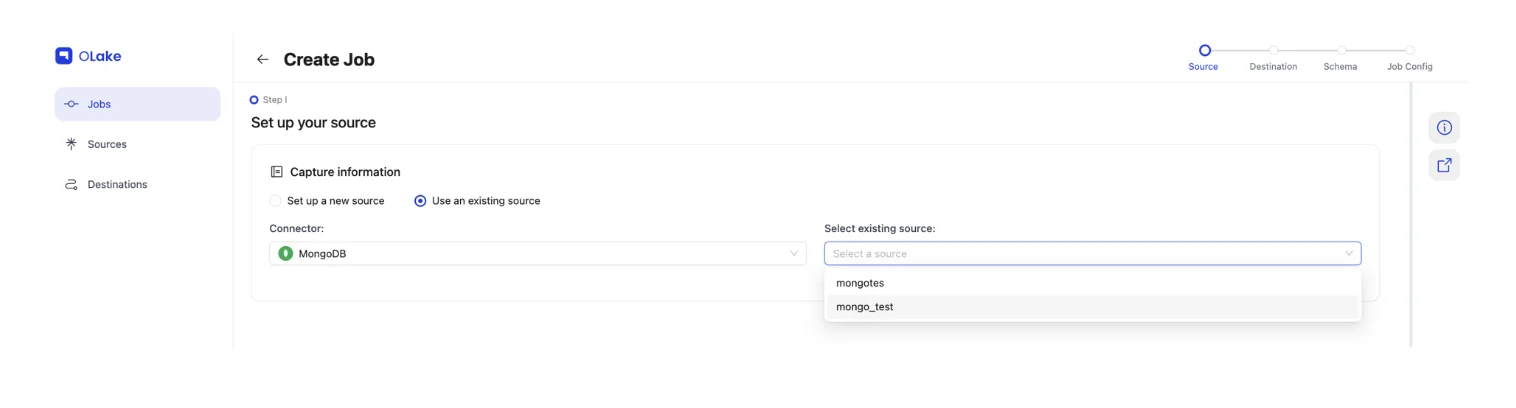The width and height of the screenshot is (1516, 408).
Task: Open the Sources page in sidebar
Action: [x=107, y=144]
